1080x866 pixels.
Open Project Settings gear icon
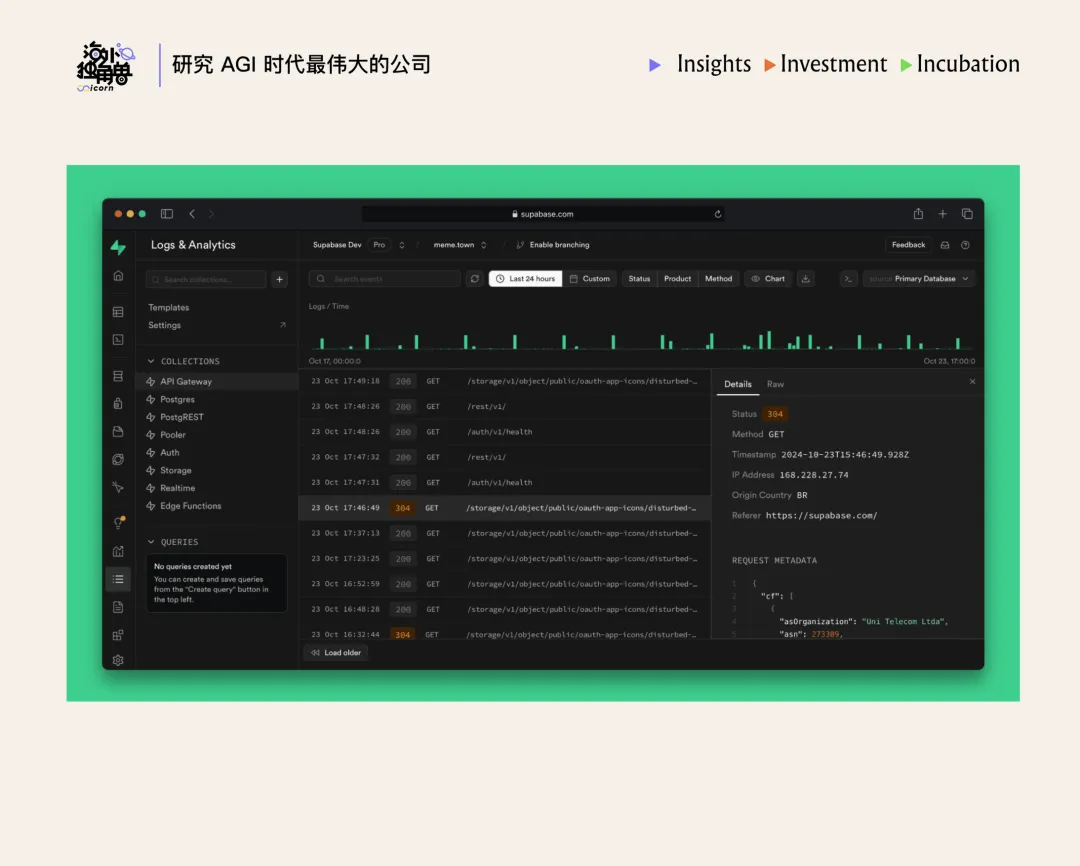(118, 660)
